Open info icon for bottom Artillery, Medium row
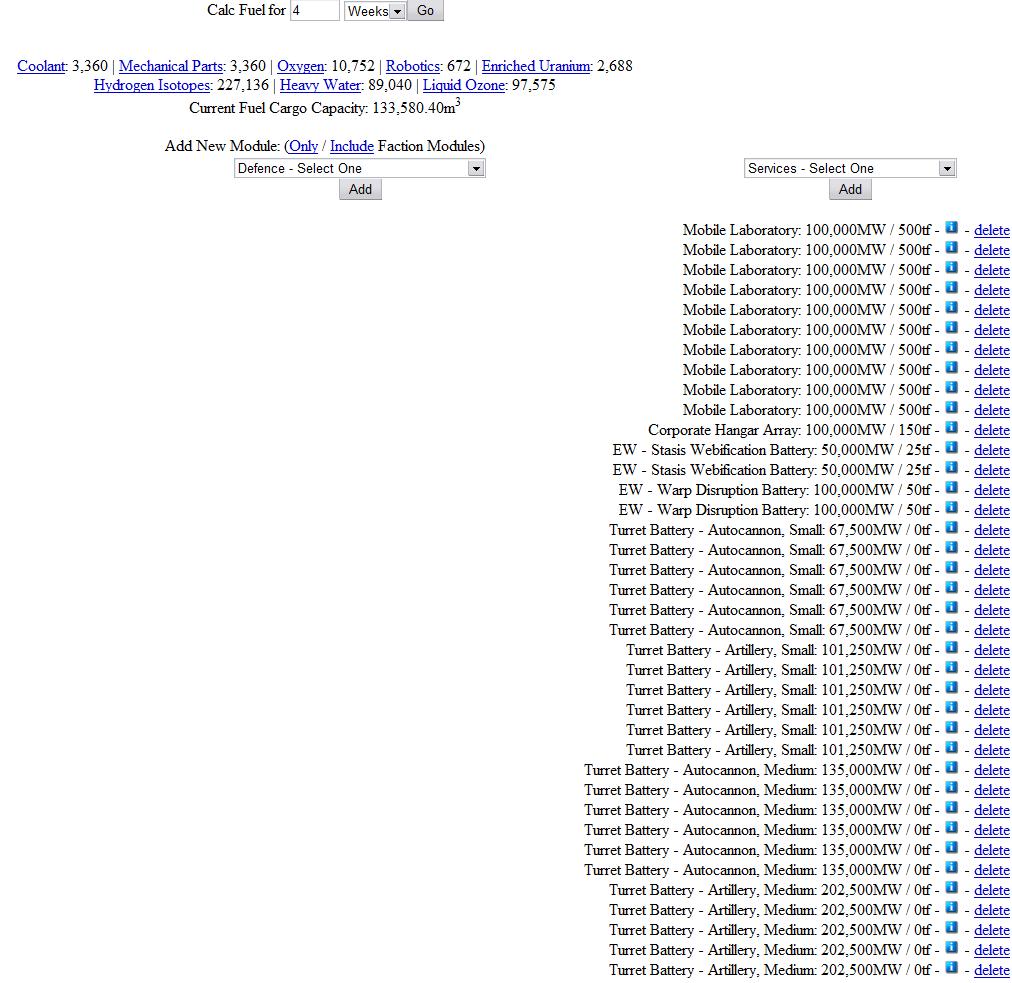Screen dimensions: 1012x983 (951, 968)
